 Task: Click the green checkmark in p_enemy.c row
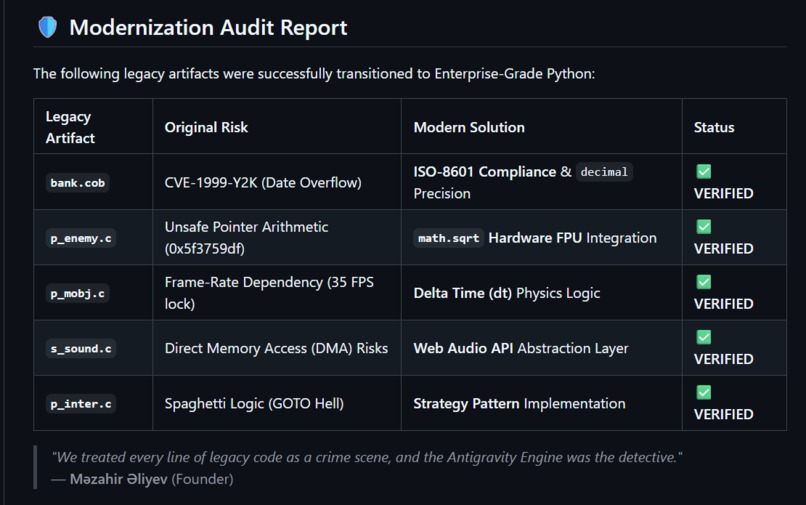click(703, 226)
